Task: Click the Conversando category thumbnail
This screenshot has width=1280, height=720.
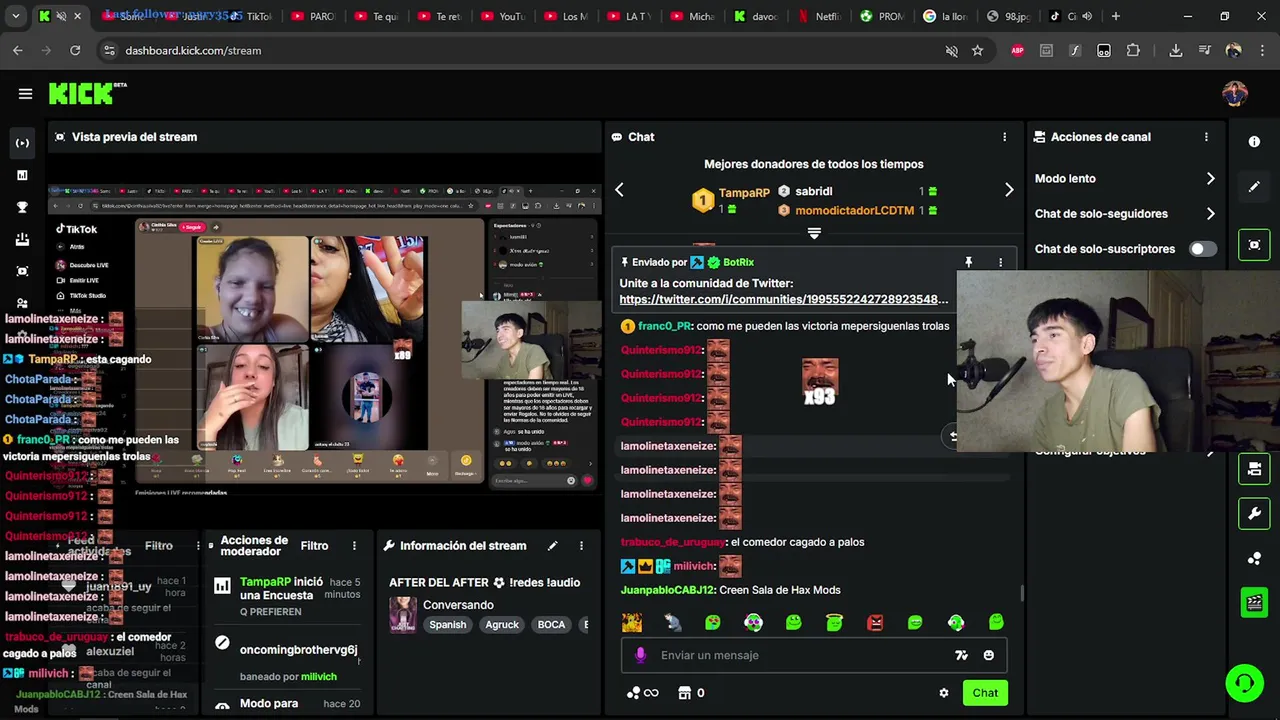Action: 403,615
